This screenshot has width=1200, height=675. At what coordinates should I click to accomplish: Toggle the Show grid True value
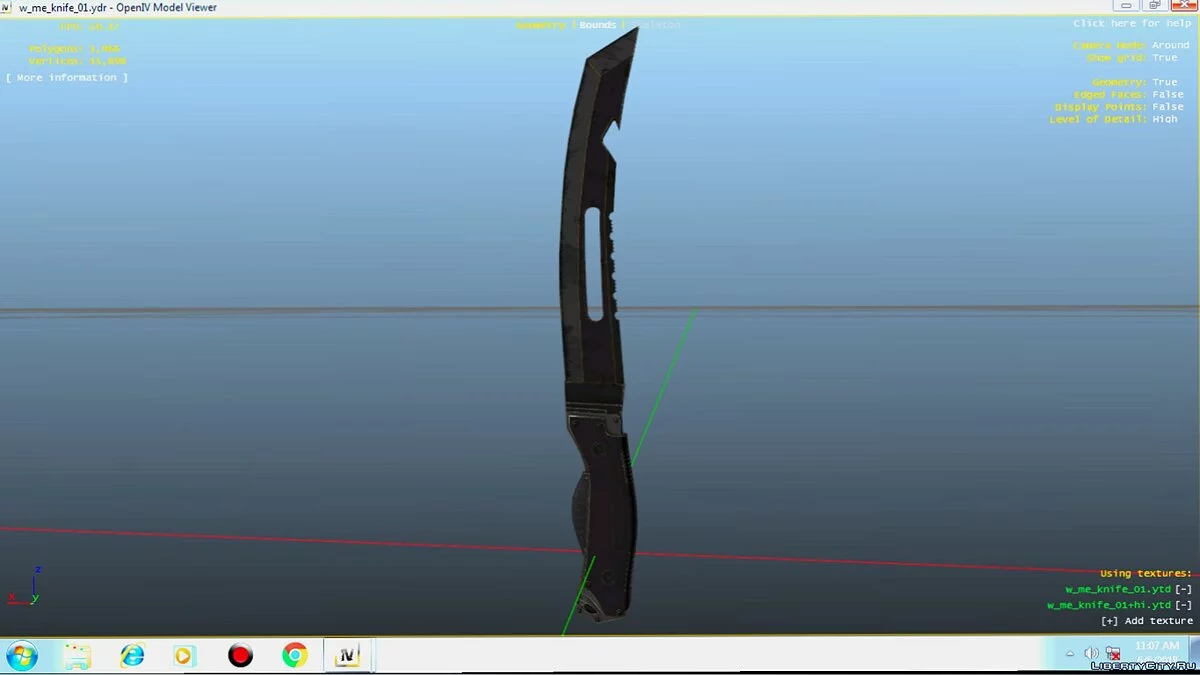click(x=1165, y=58)
